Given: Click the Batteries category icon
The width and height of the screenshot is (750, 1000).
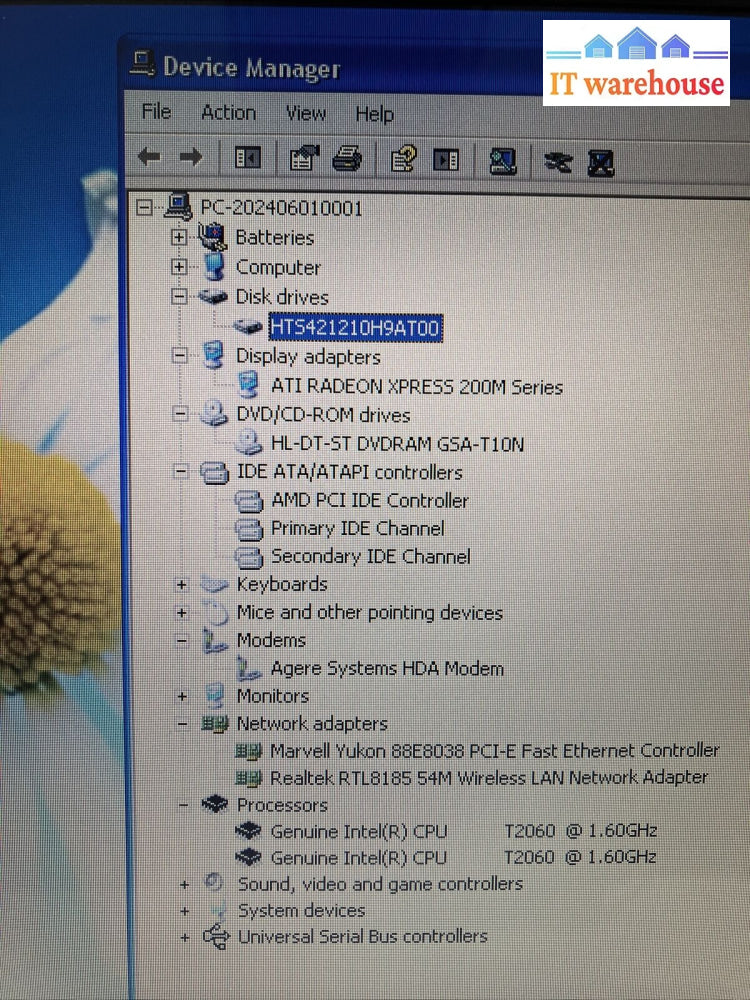Looking at the screenshot, I should pos(212,237).
